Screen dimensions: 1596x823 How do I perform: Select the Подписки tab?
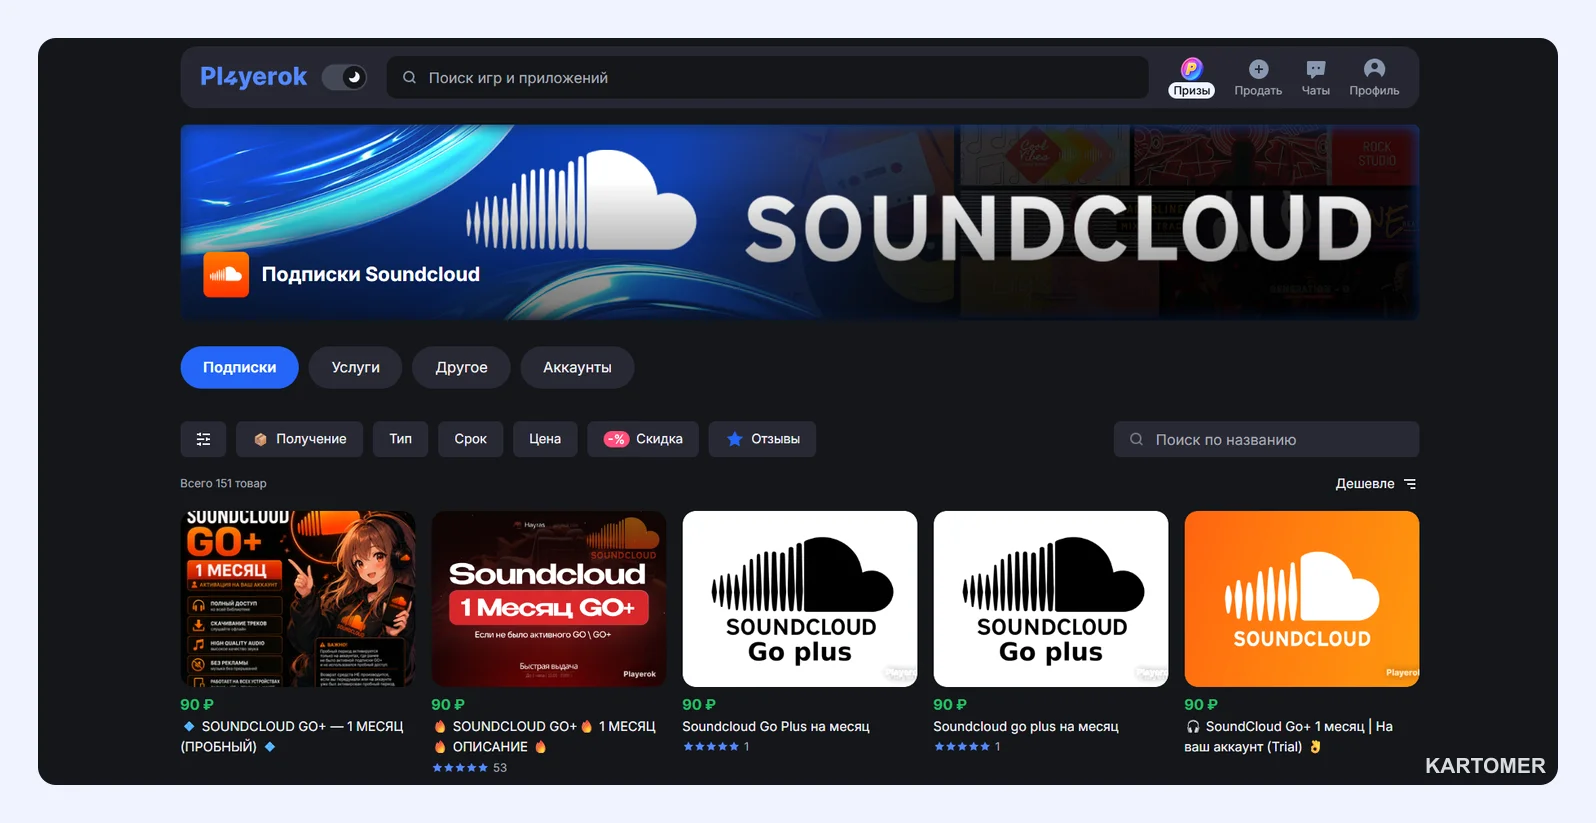pyautogui.click(x=239, y=367)
